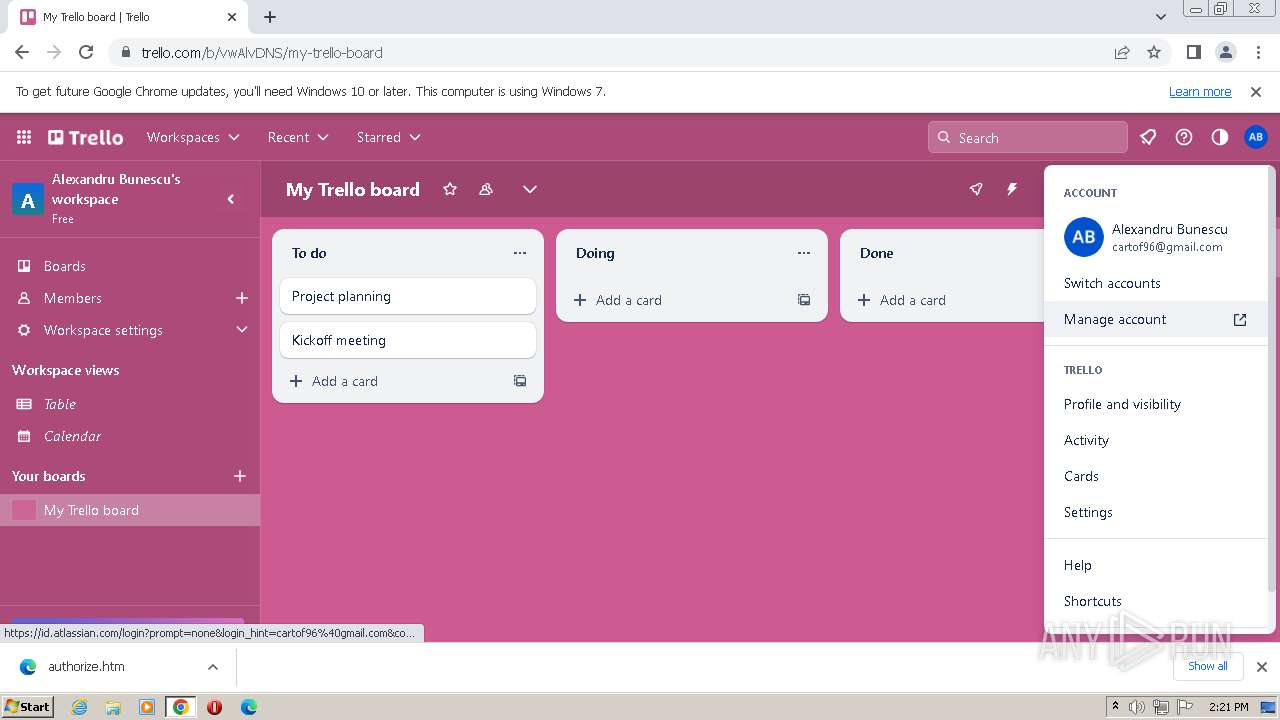Star My Trello board
Image resolution: width=1280 pixels, height=720 pixels.
click(450, 189)
